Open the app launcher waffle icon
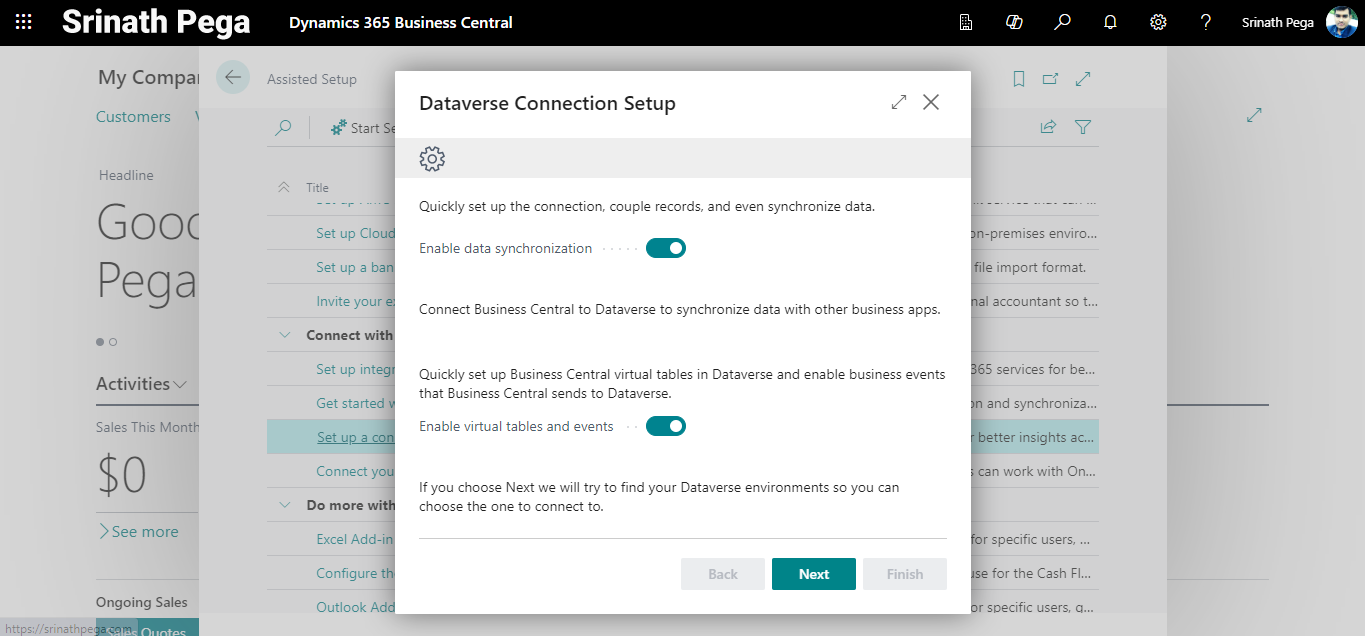 point(23,22)
